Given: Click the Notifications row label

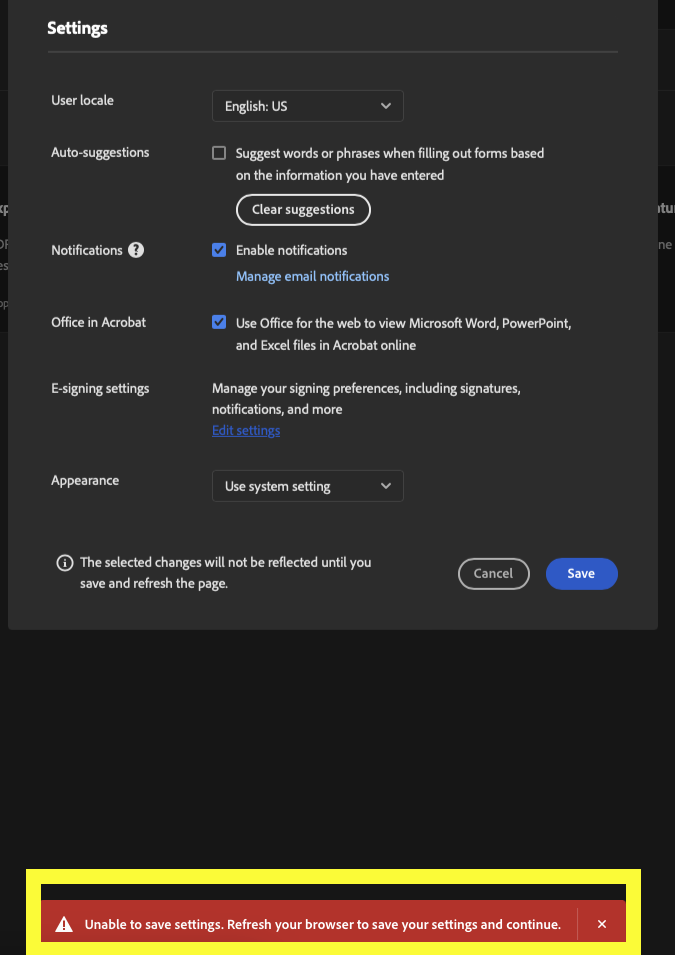Looking at the screenshot, I should tap(87, 250).
